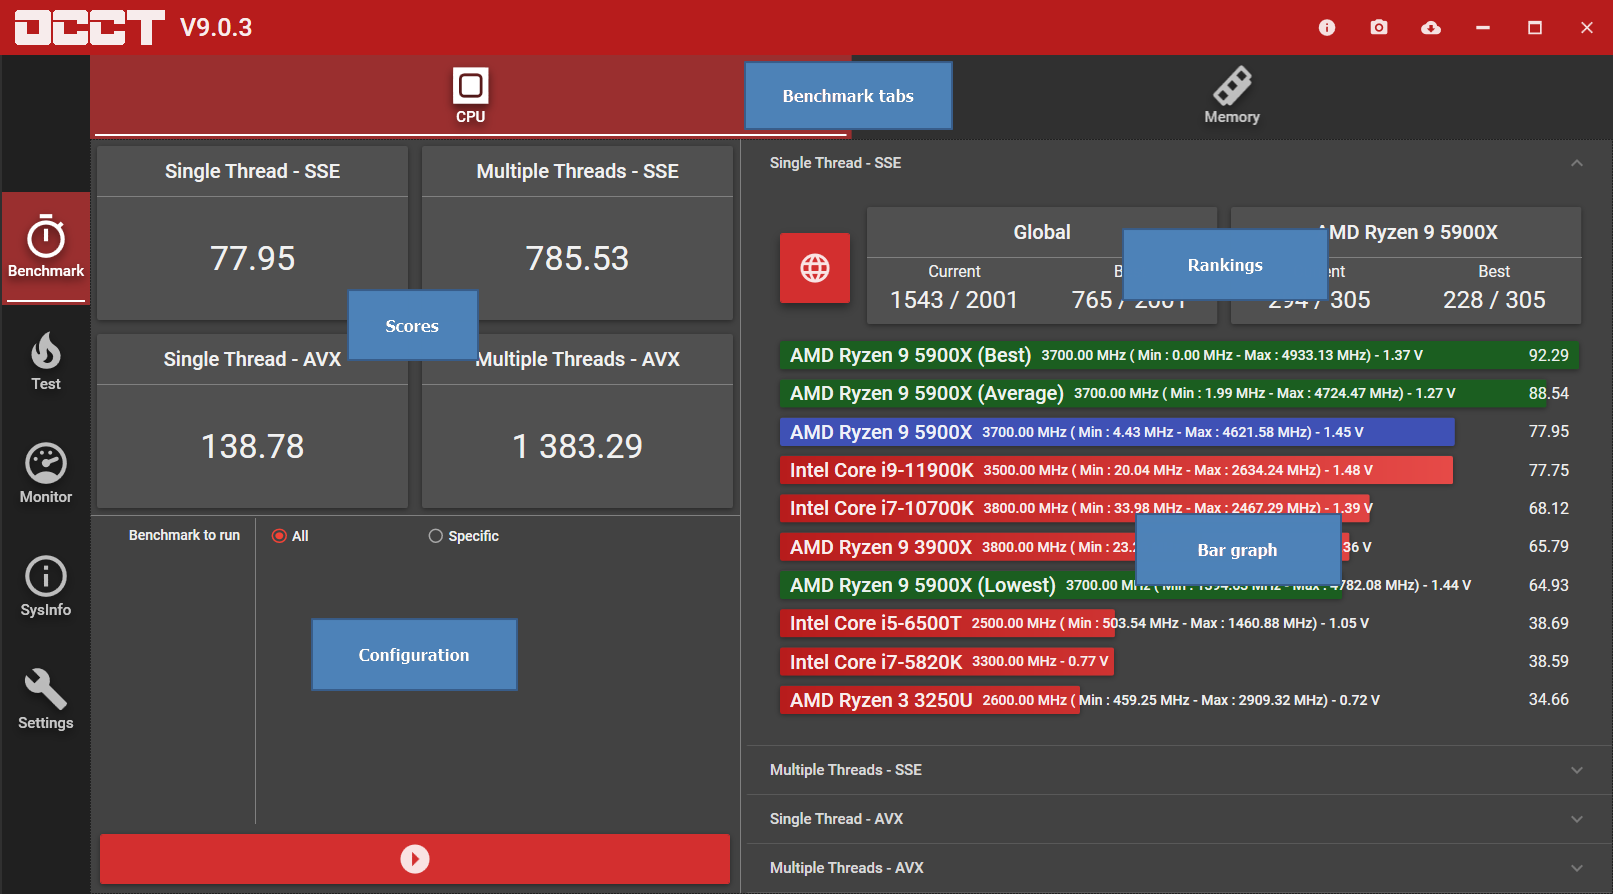Click the score 92.29 value
The image size is (1613, 894).
tap(1548, 355)
